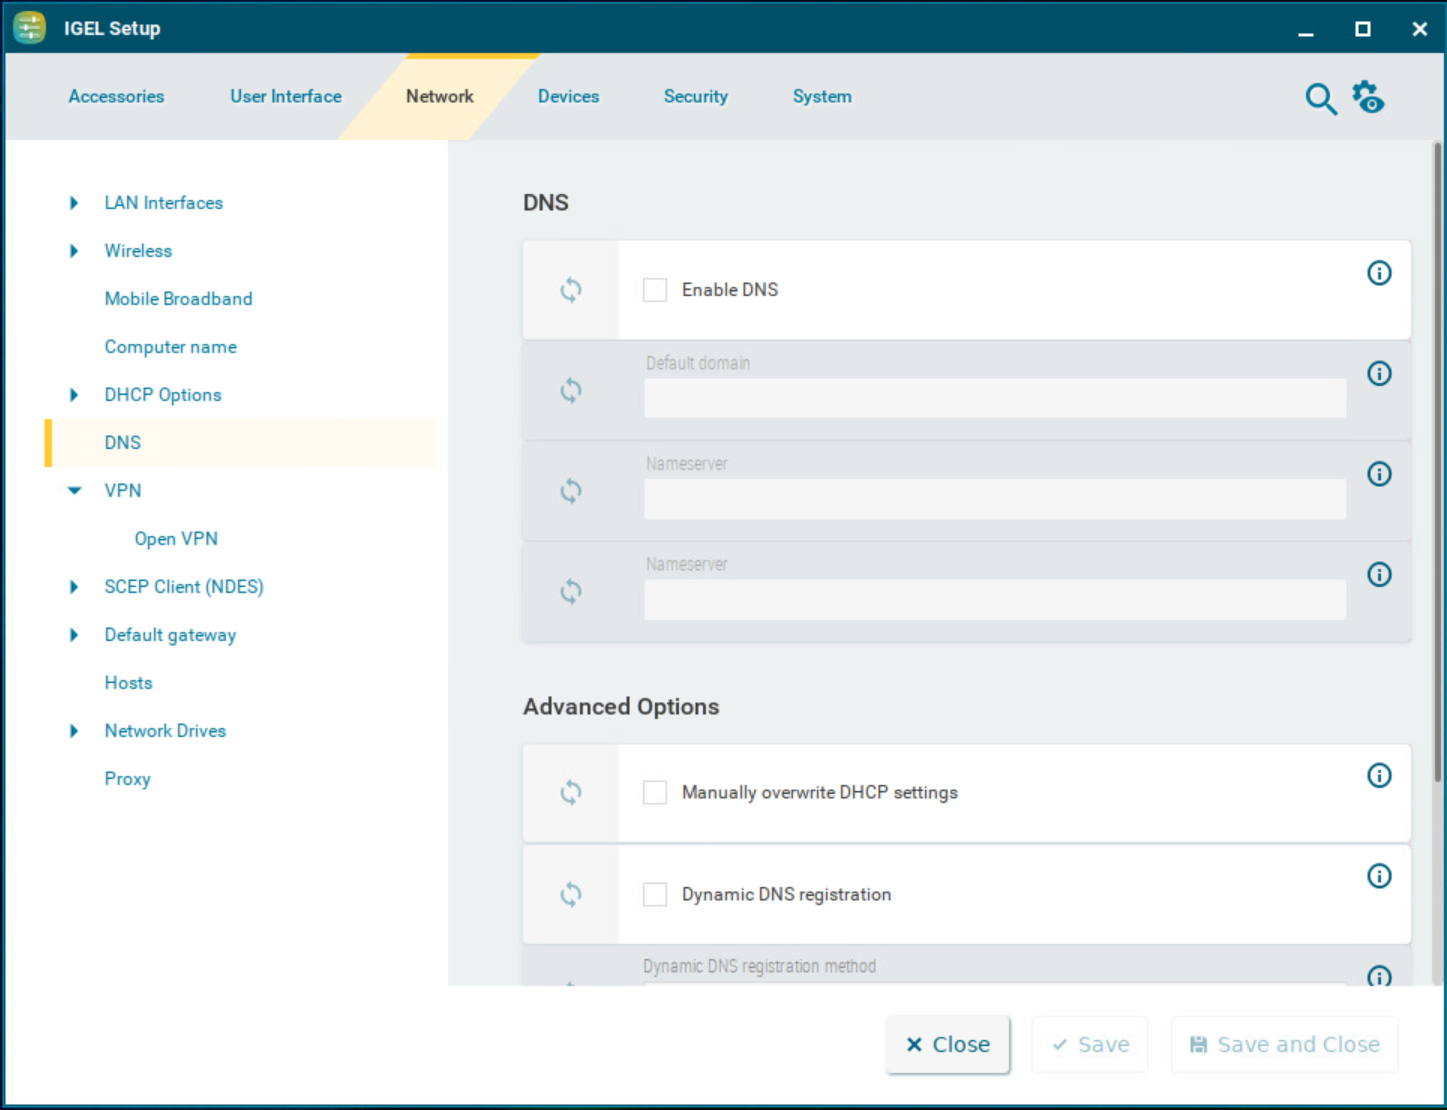
Task: Switch to the Security tab
Action: 695,97
